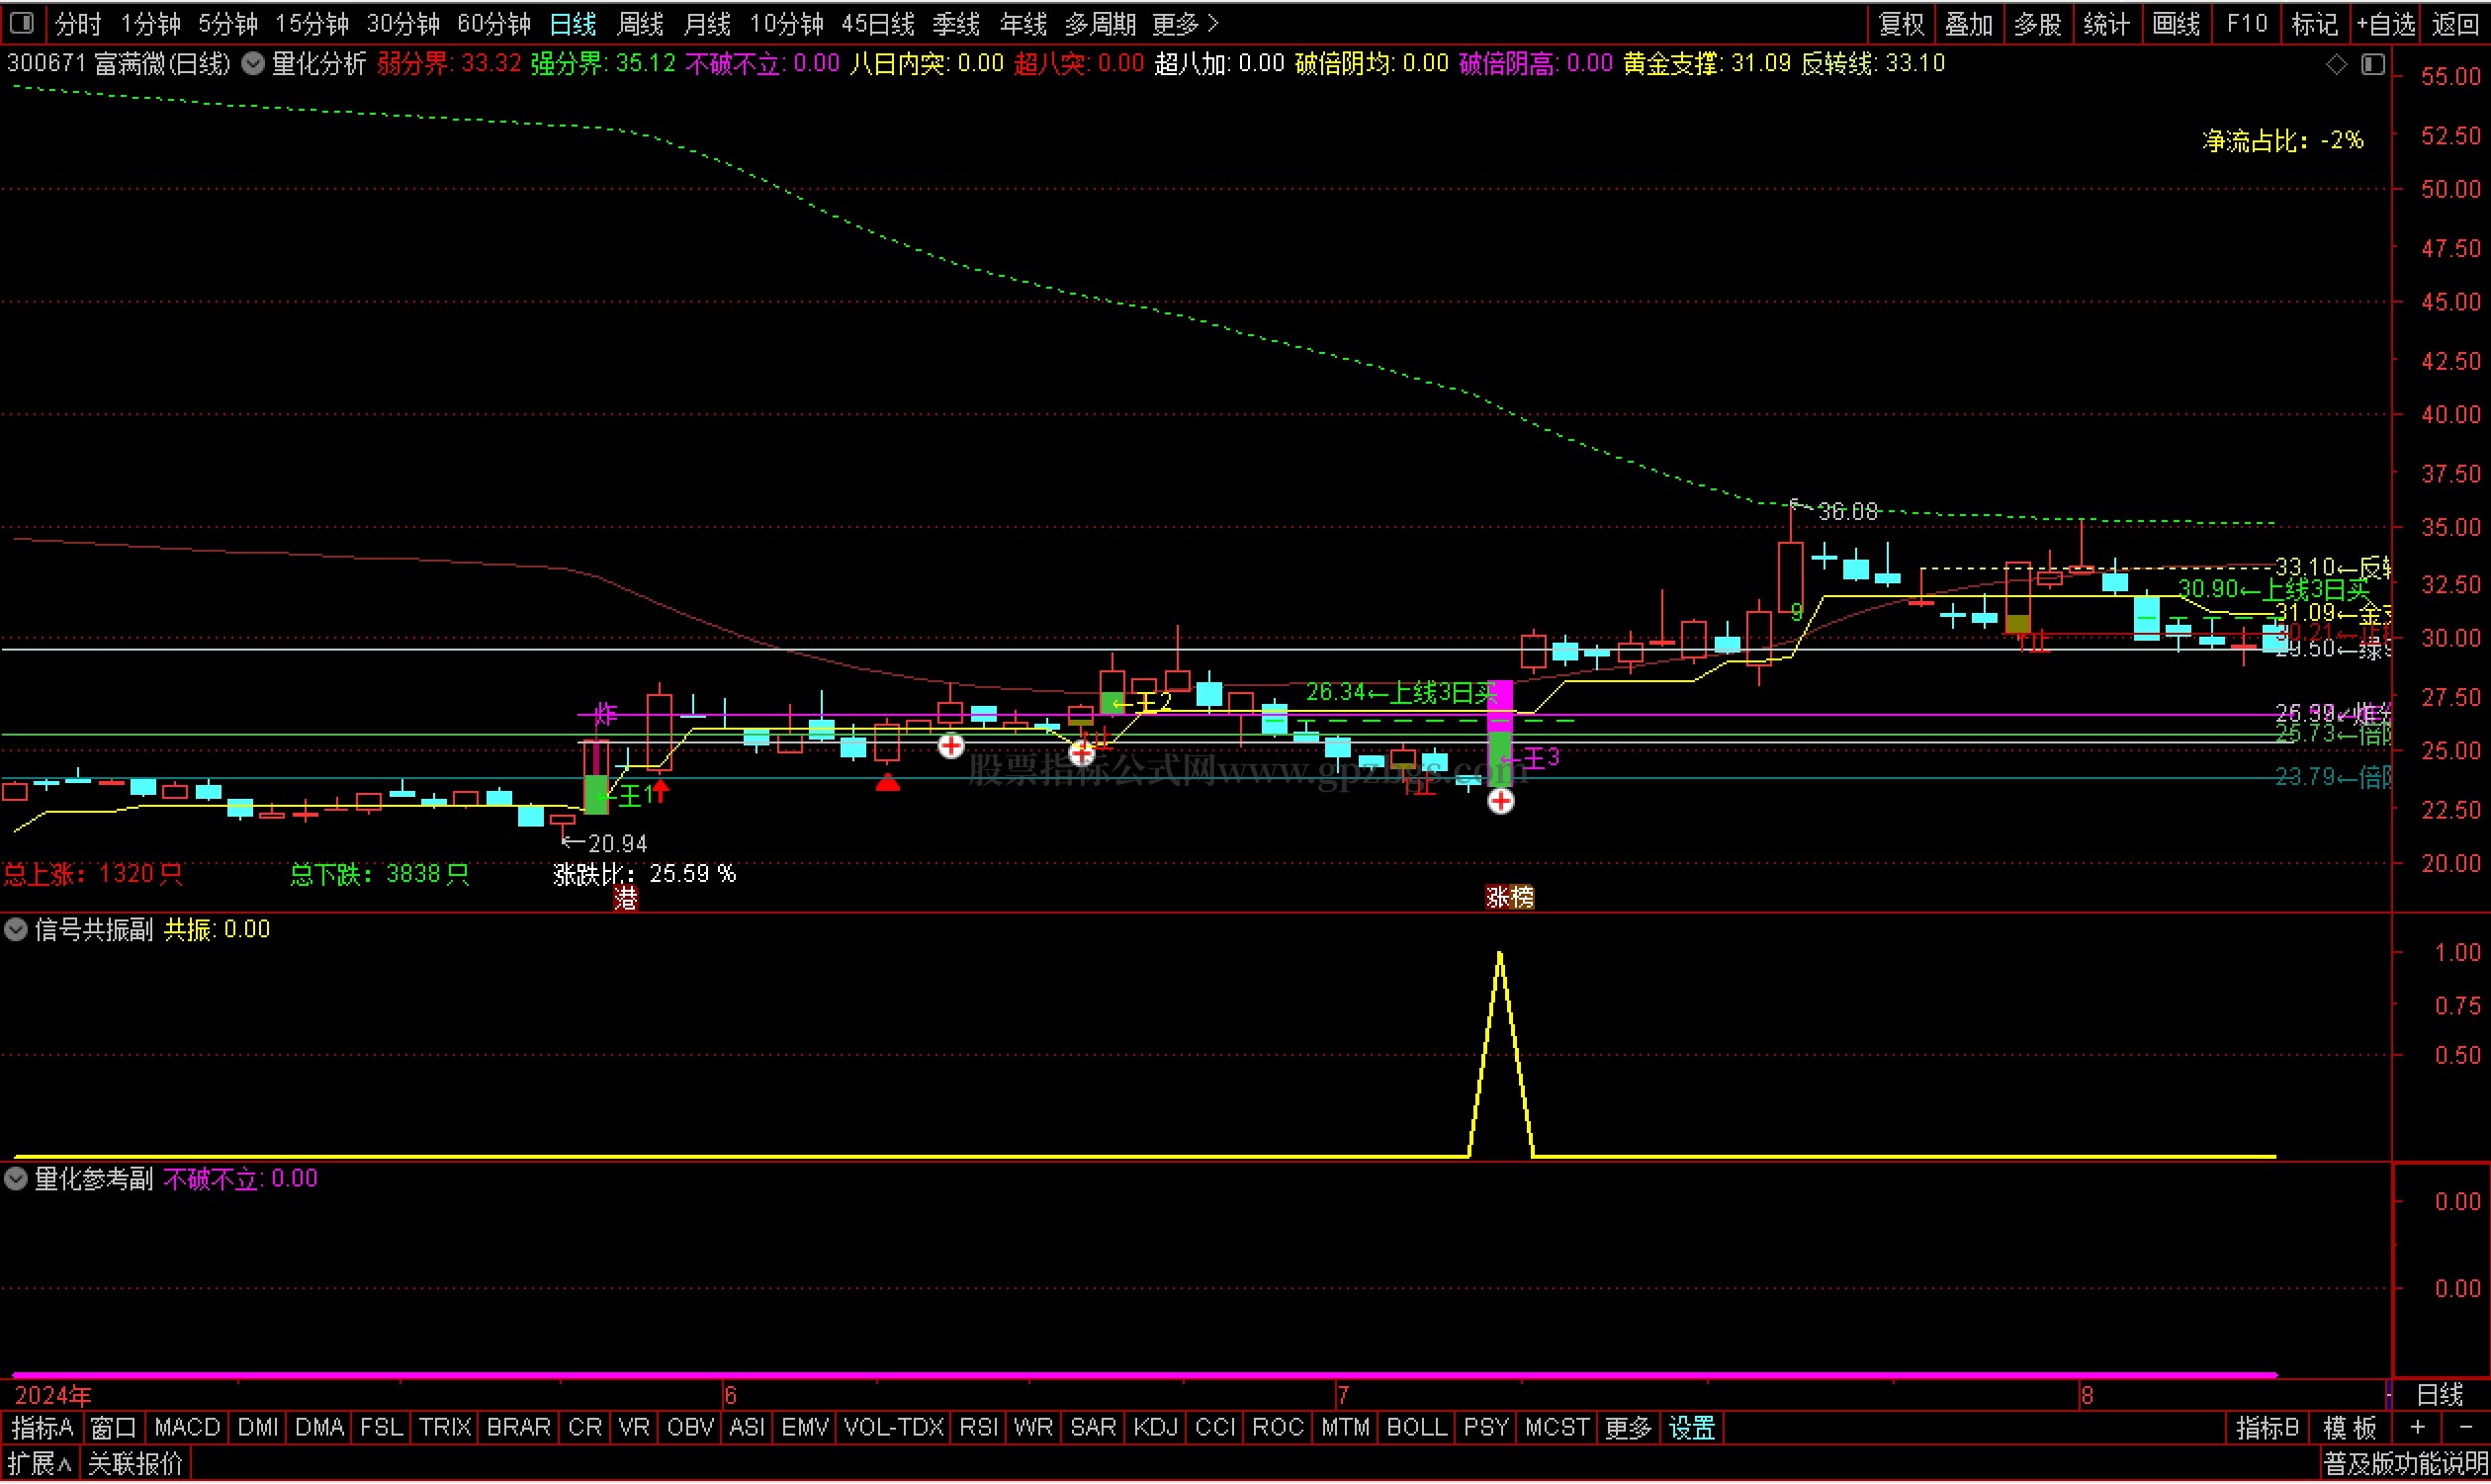Click the 叠加 overlay button
This screenshot has height=1484, width=2491.
coord(1969,23)
